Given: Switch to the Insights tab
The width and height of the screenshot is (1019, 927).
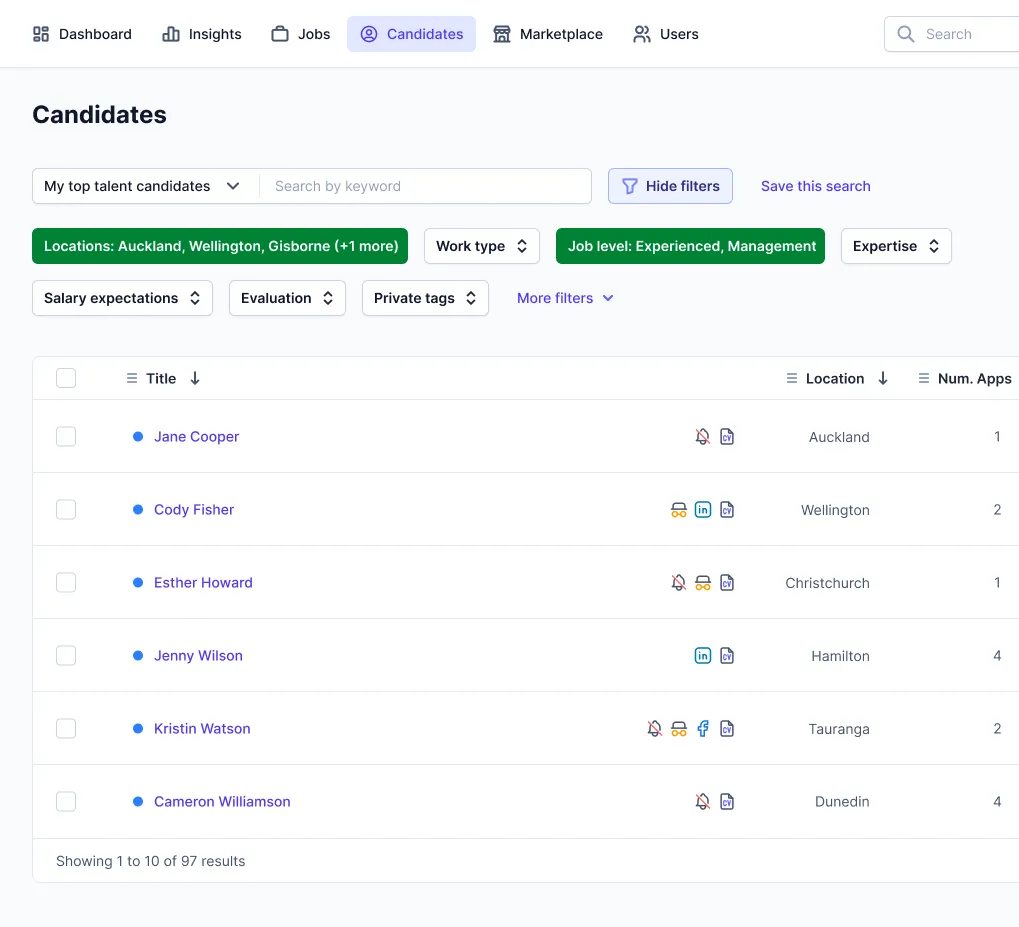Looking at the screenshot, I should [x=202, y=34].
